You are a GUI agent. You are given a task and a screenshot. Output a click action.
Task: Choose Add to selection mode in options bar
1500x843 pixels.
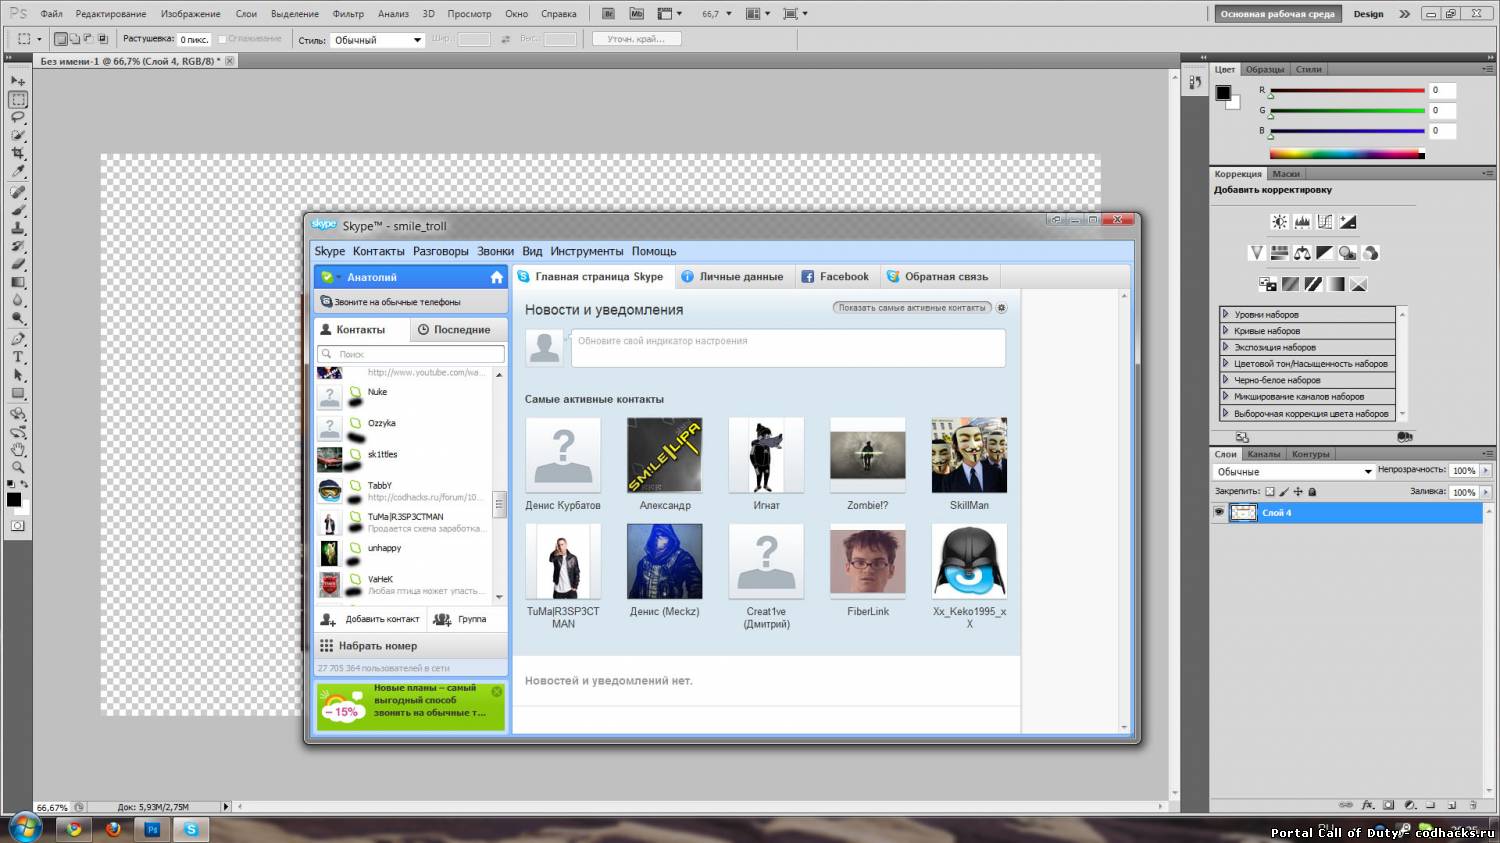(x=75, y=40)
